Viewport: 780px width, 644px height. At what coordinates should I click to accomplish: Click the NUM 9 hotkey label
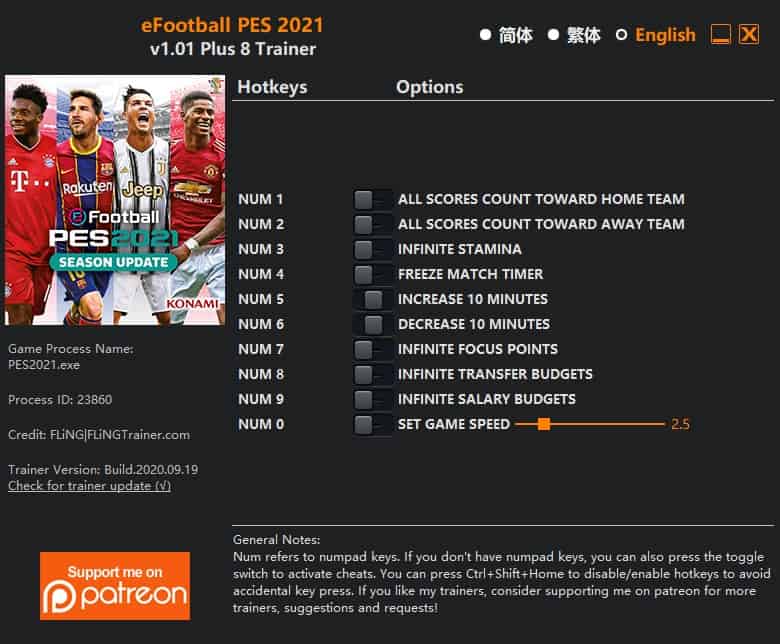(x=261, y=399)
